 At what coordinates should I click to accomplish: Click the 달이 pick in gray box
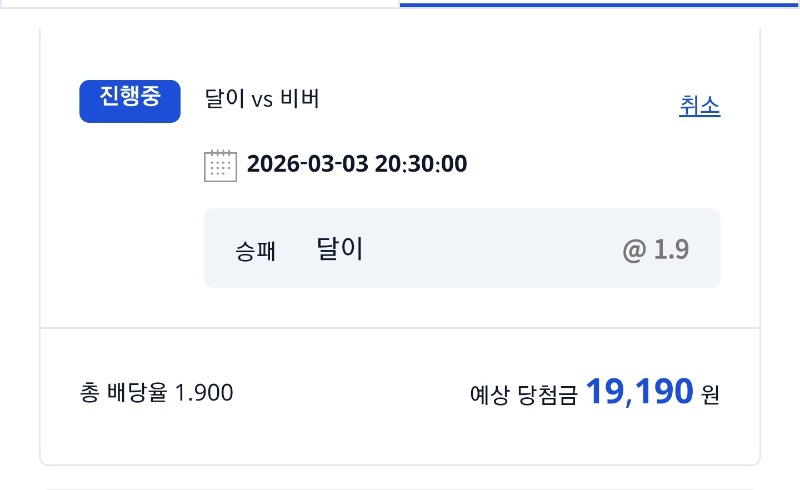pos(339,249)
